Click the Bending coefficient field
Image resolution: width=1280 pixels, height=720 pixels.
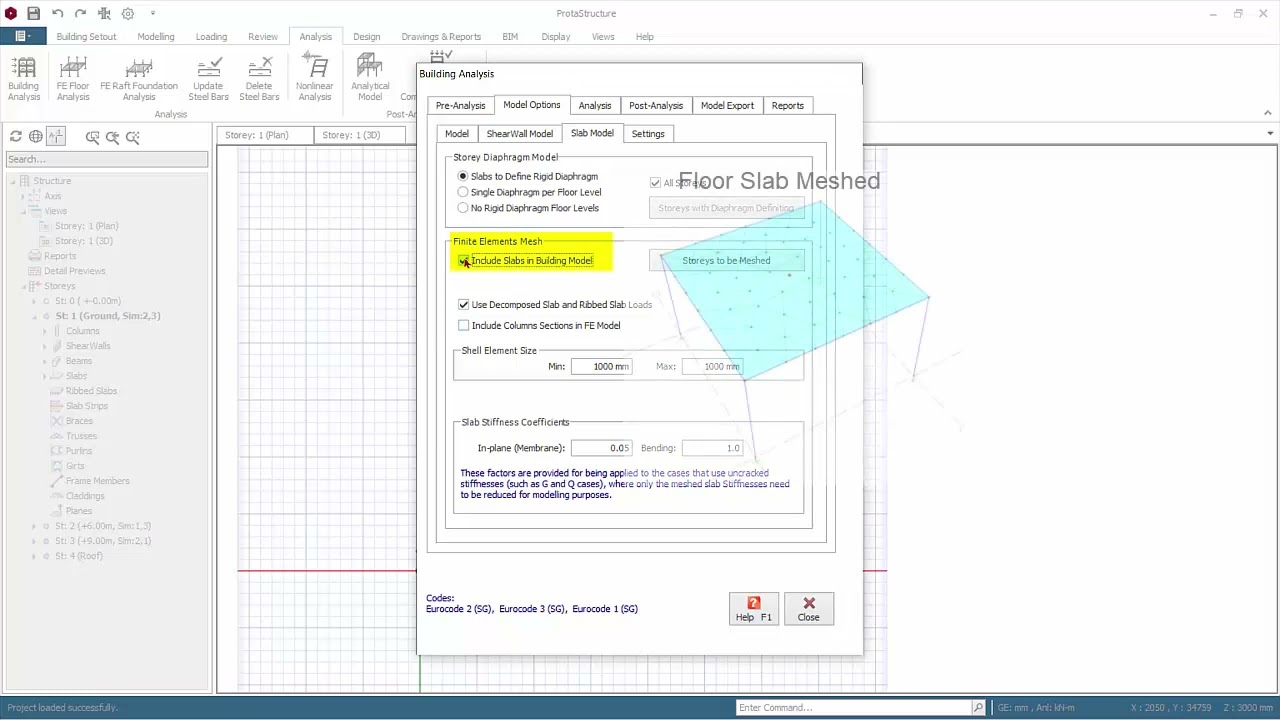(x=713, y=448)
